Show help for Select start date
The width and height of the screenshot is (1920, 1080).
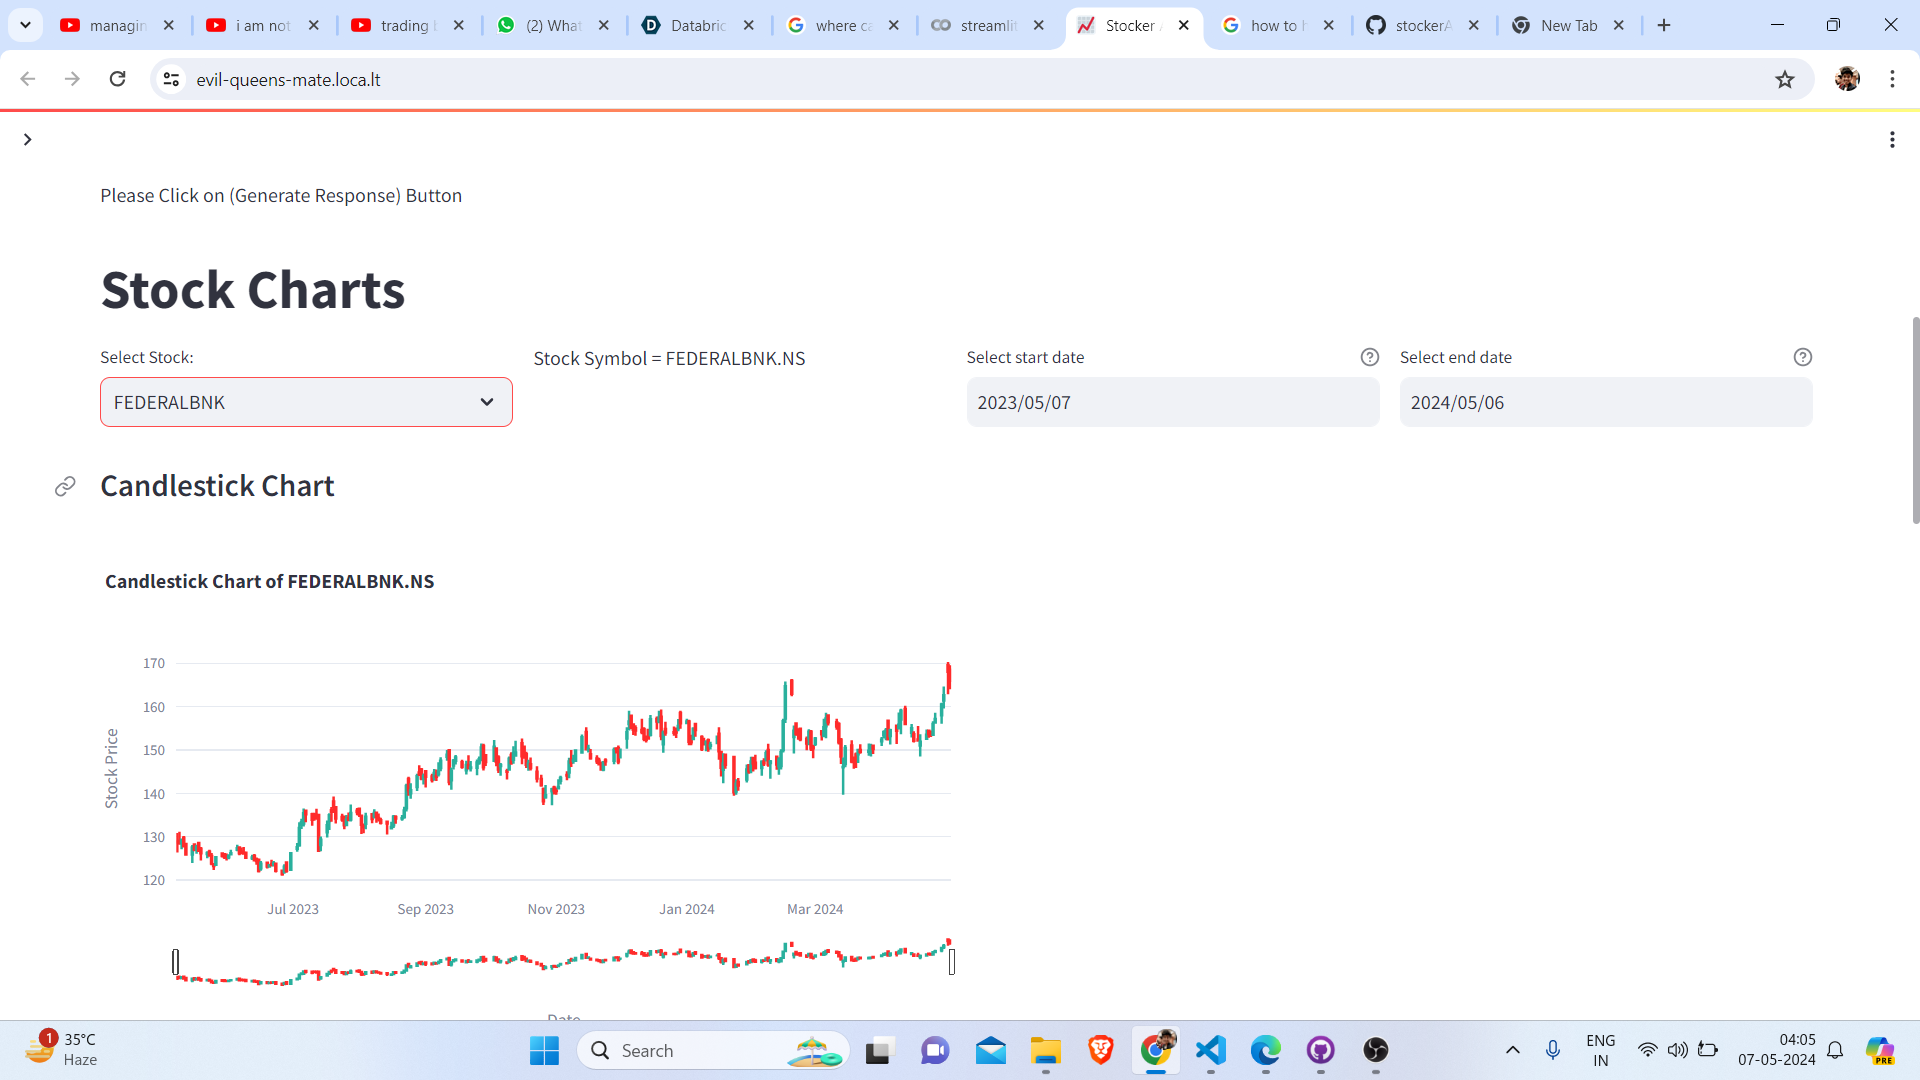[x=1369, y=358]
